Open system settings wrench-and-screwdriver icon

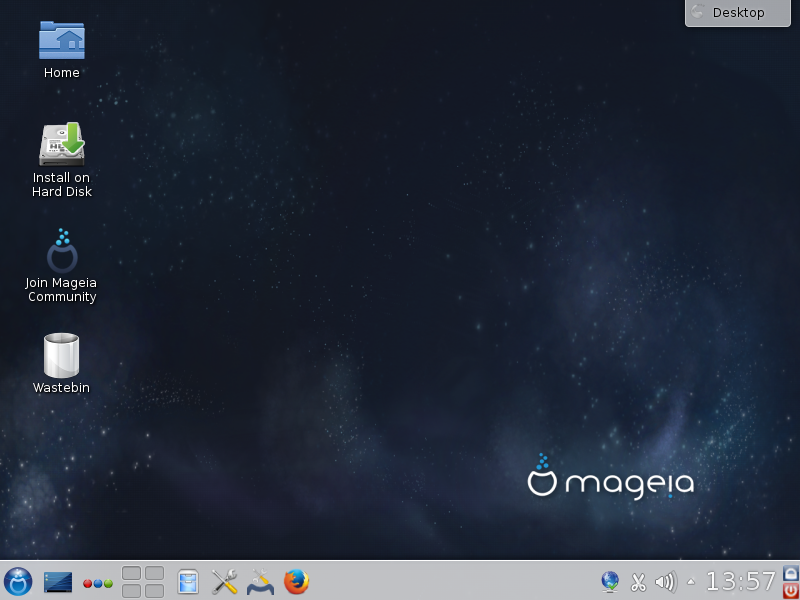coord(224,581)
